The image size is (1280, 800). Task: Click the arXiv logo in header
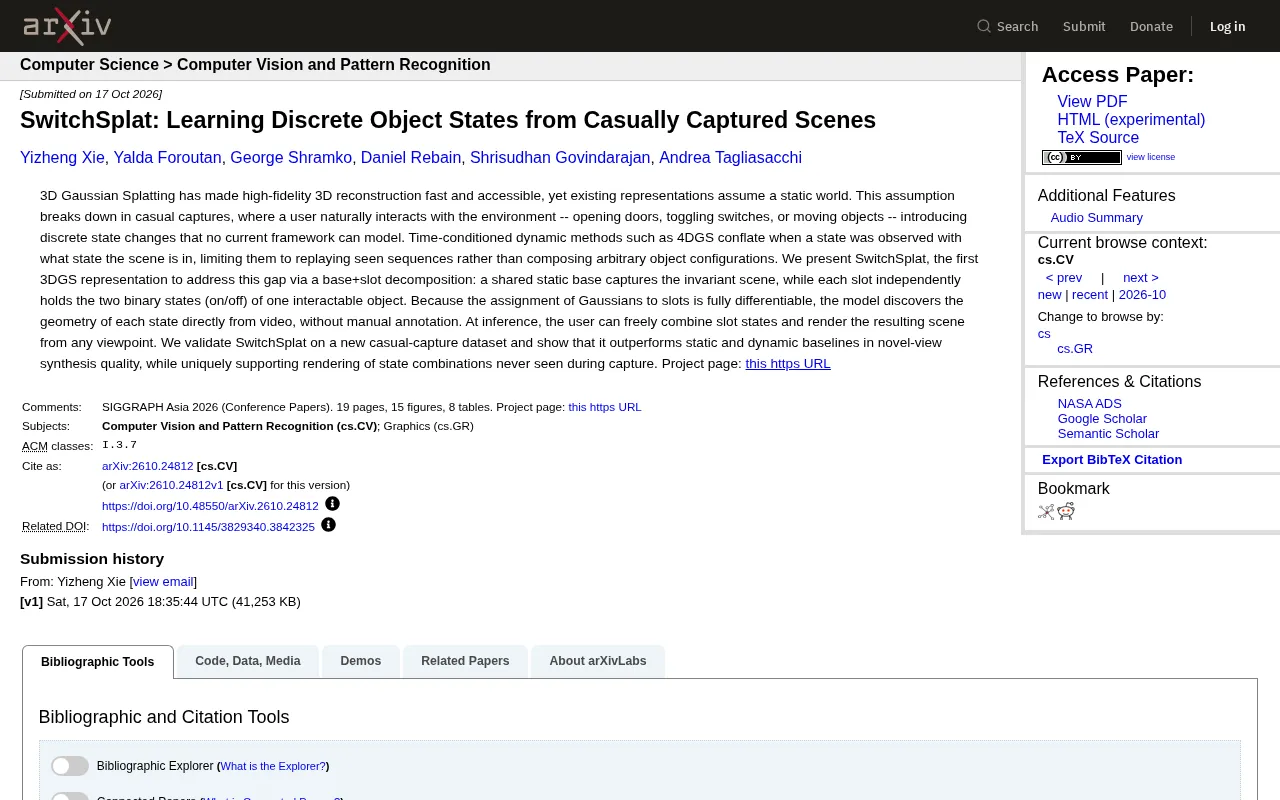(x=67, y=25)
